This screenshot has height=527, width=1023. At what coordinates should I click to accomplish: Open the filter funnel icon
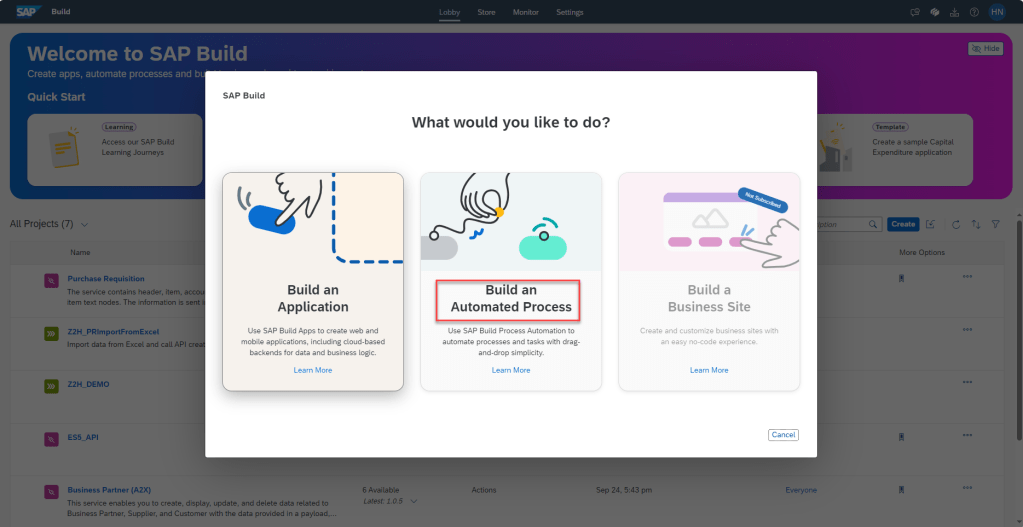point(995,225)
